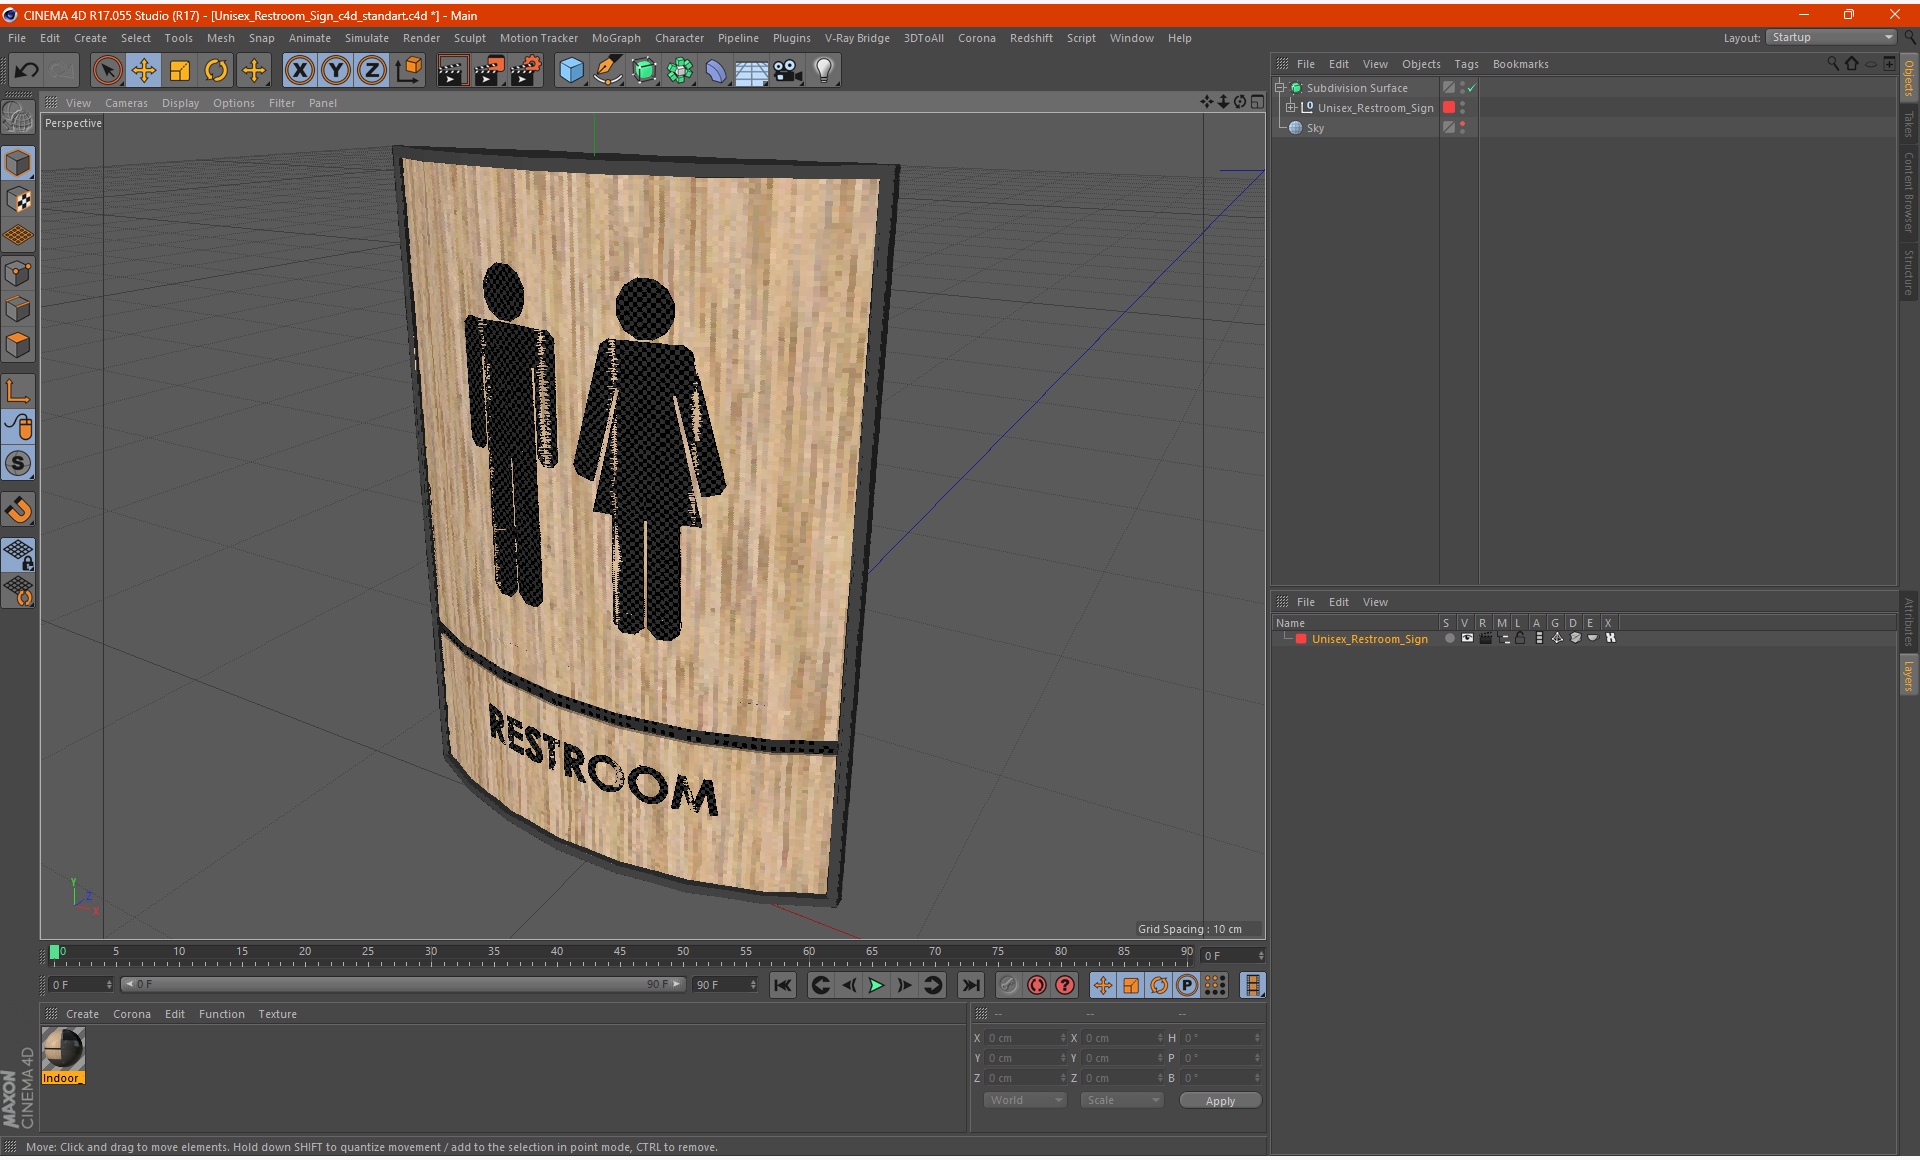Activate the Scale tool in top toolbar
Screen dimensions: 1920x1160
(x=180, y=70)
